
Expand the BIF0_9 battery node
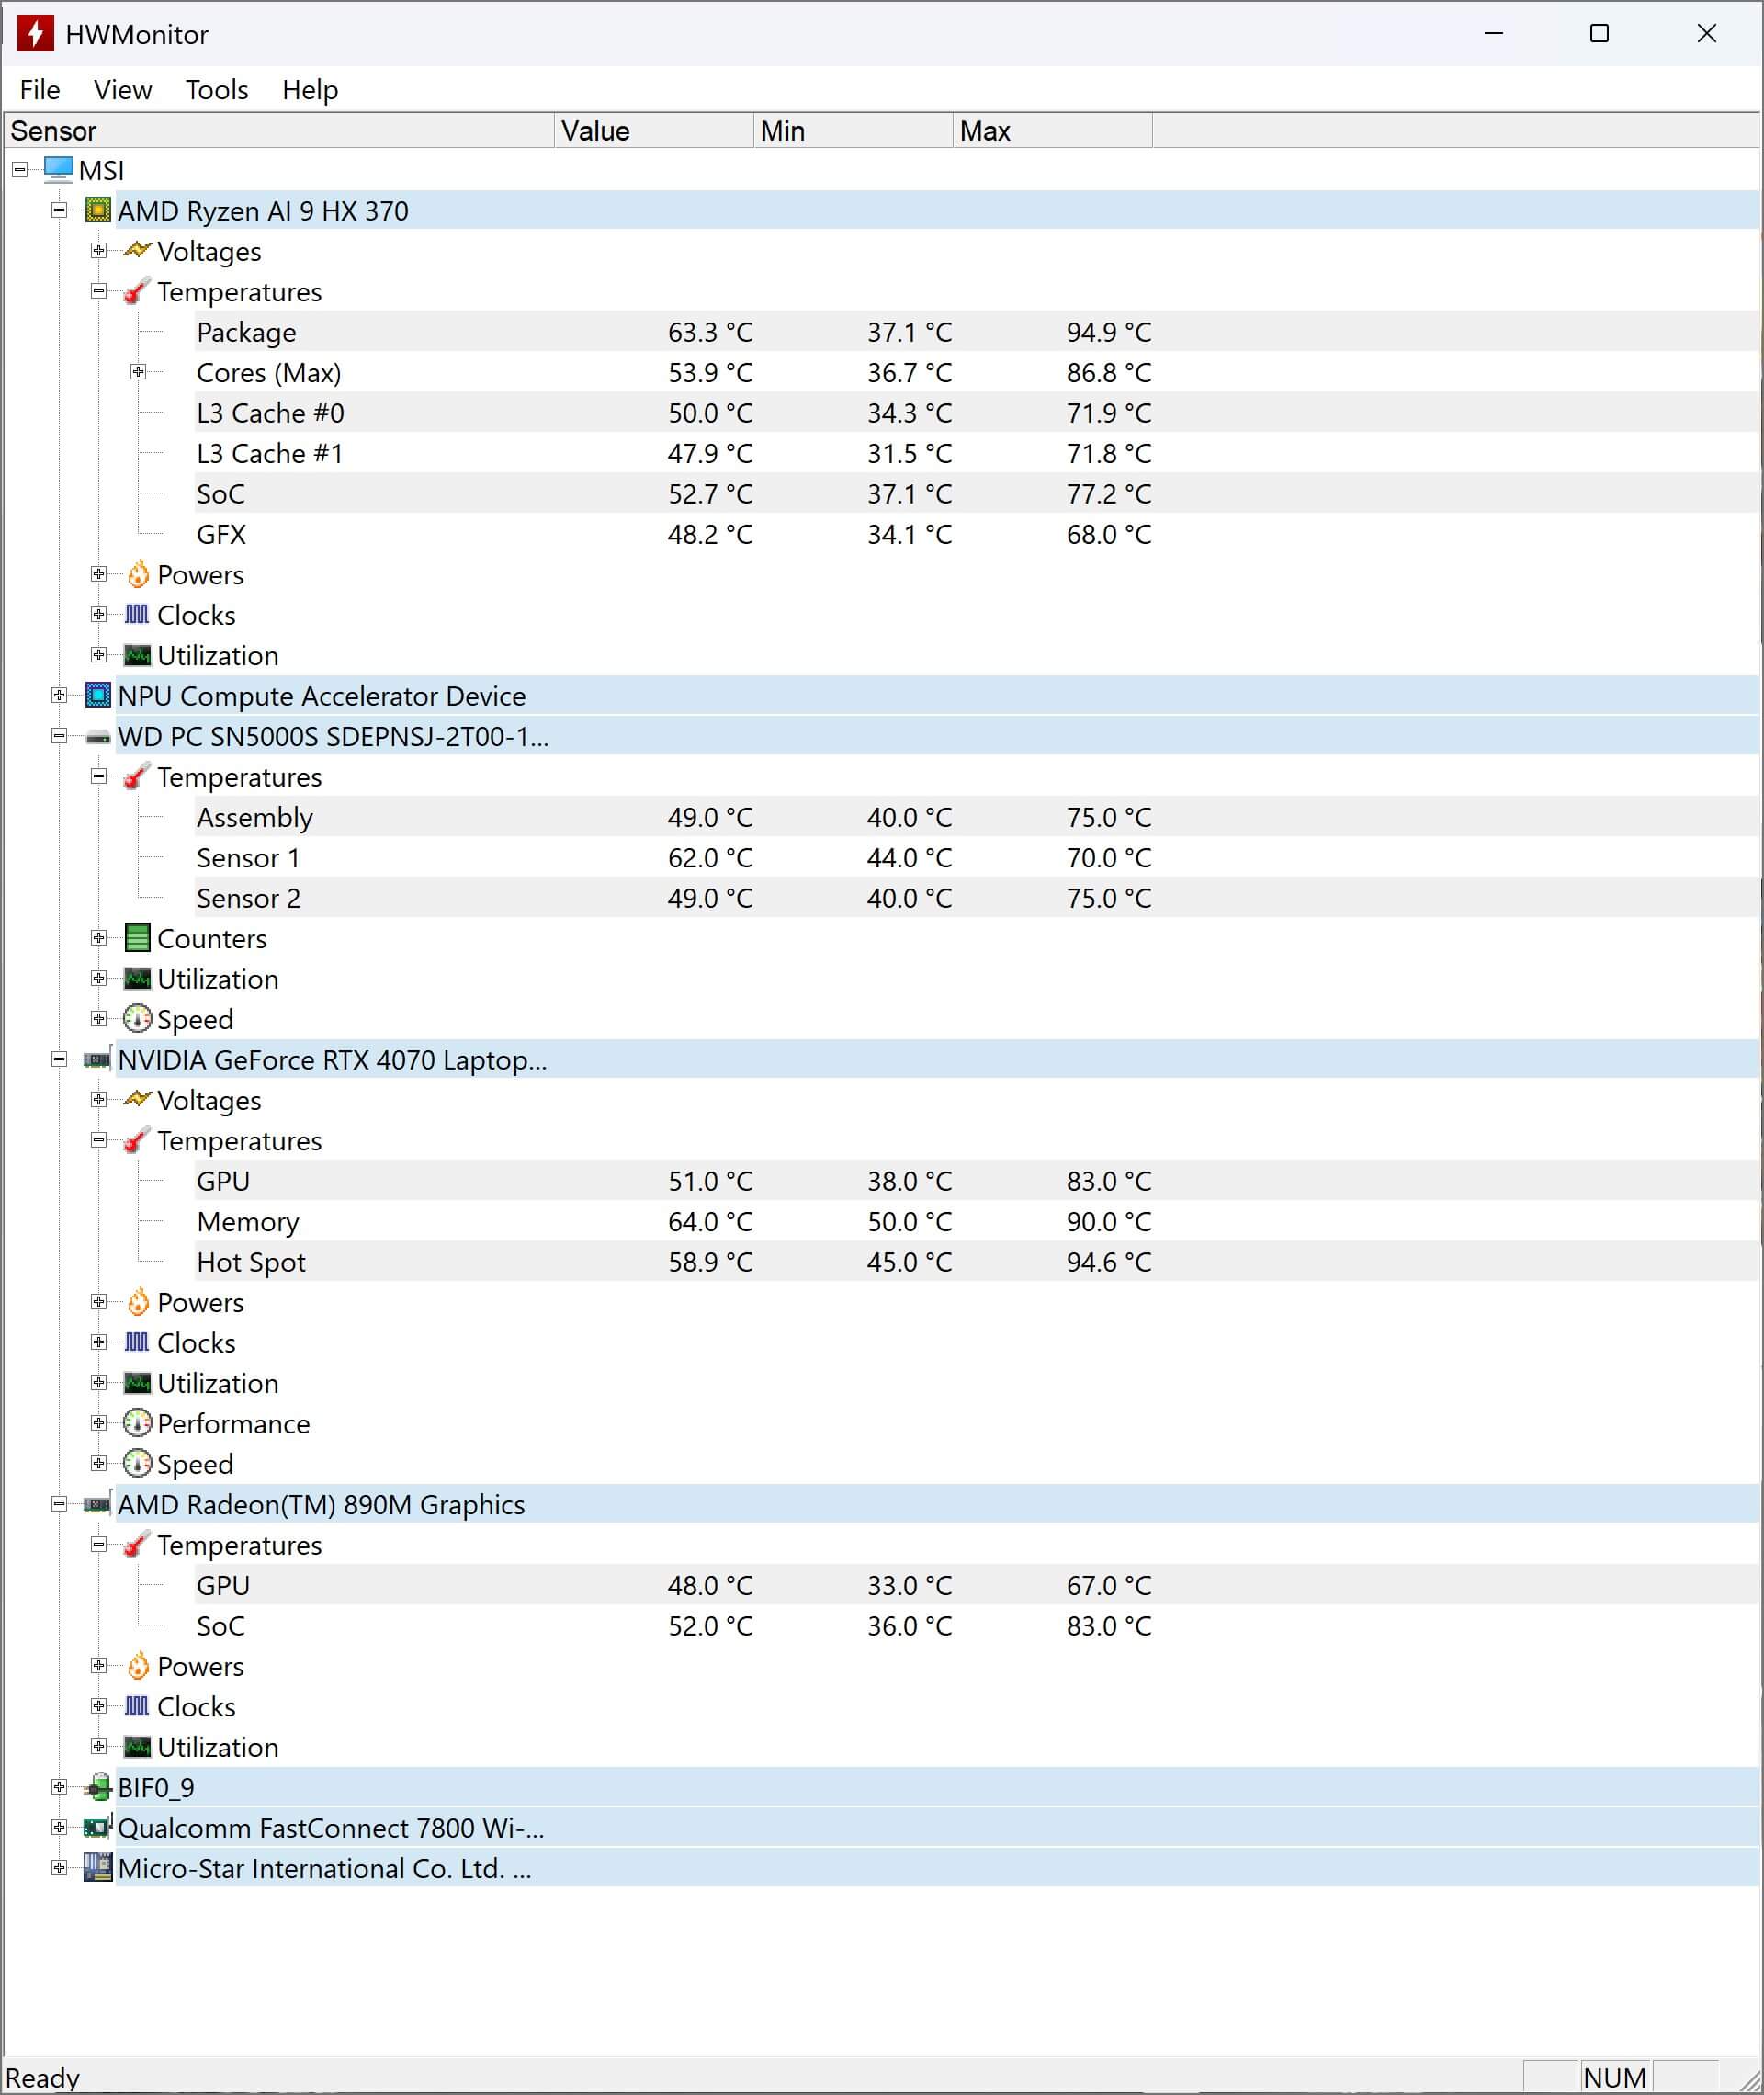[x=59, y=1787]
